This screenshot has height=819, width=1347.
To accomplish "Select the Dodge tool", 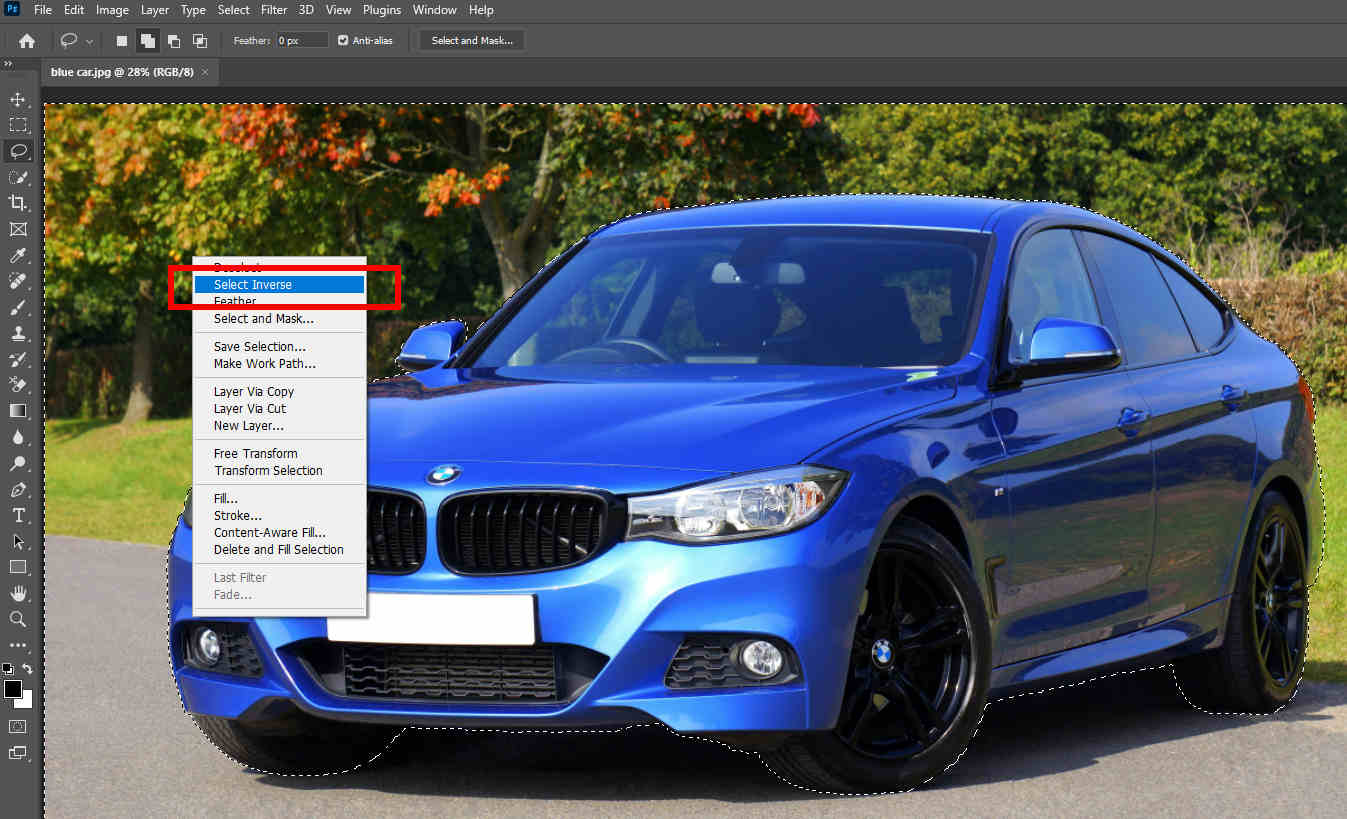I will pyautogui.click(x=18, y=463).
